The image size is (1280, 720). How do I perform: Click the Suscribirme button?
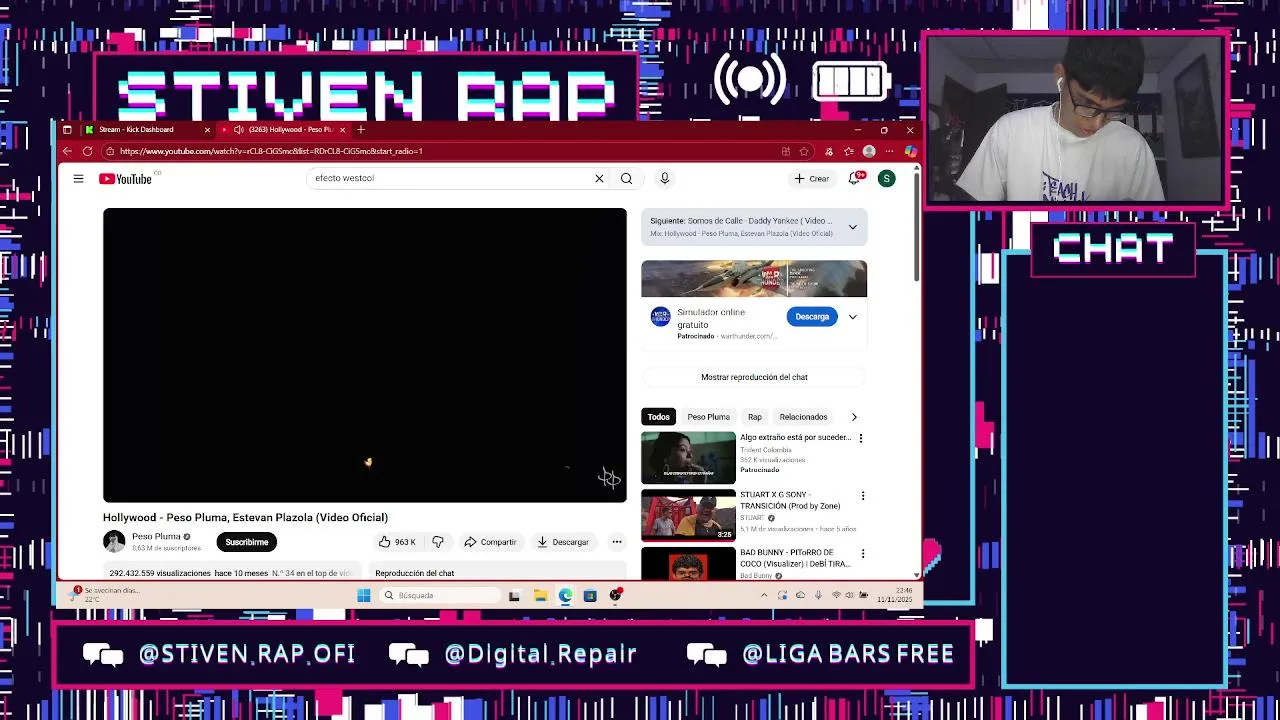click(247, 542)
